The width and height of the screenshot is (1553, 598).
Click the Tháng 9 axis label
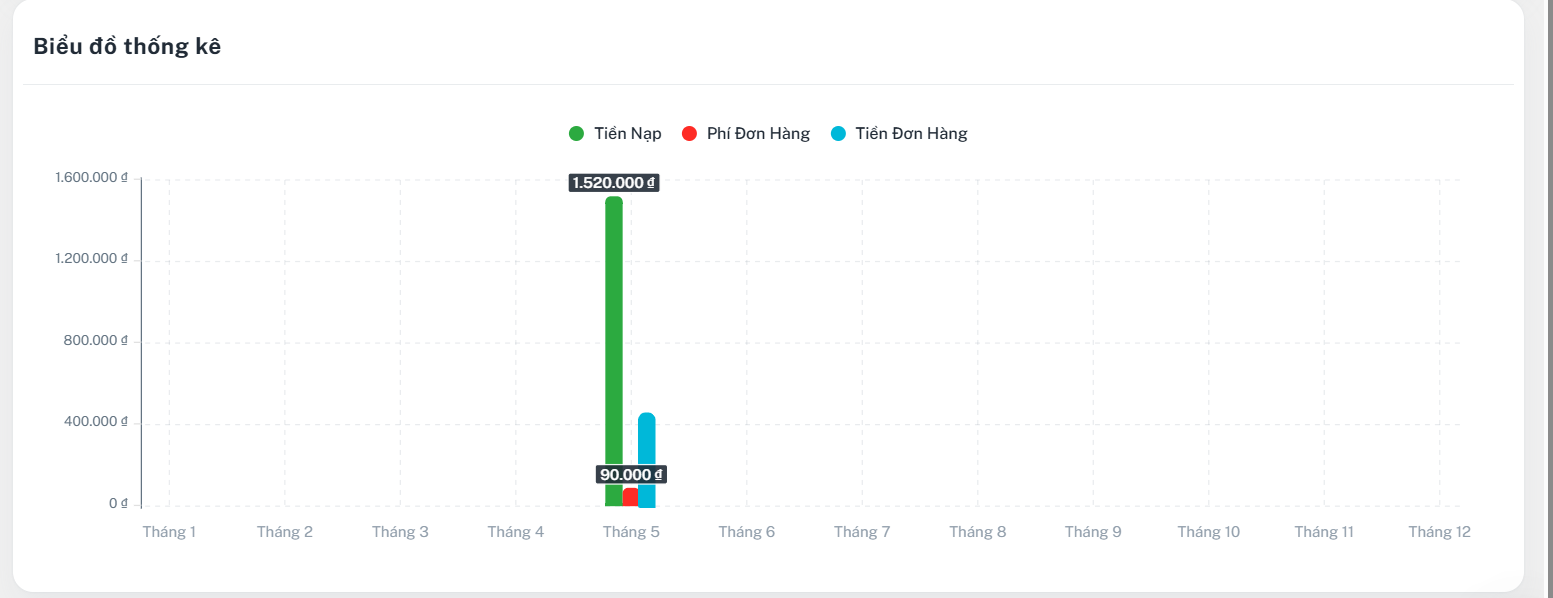tap(1093, 532)
